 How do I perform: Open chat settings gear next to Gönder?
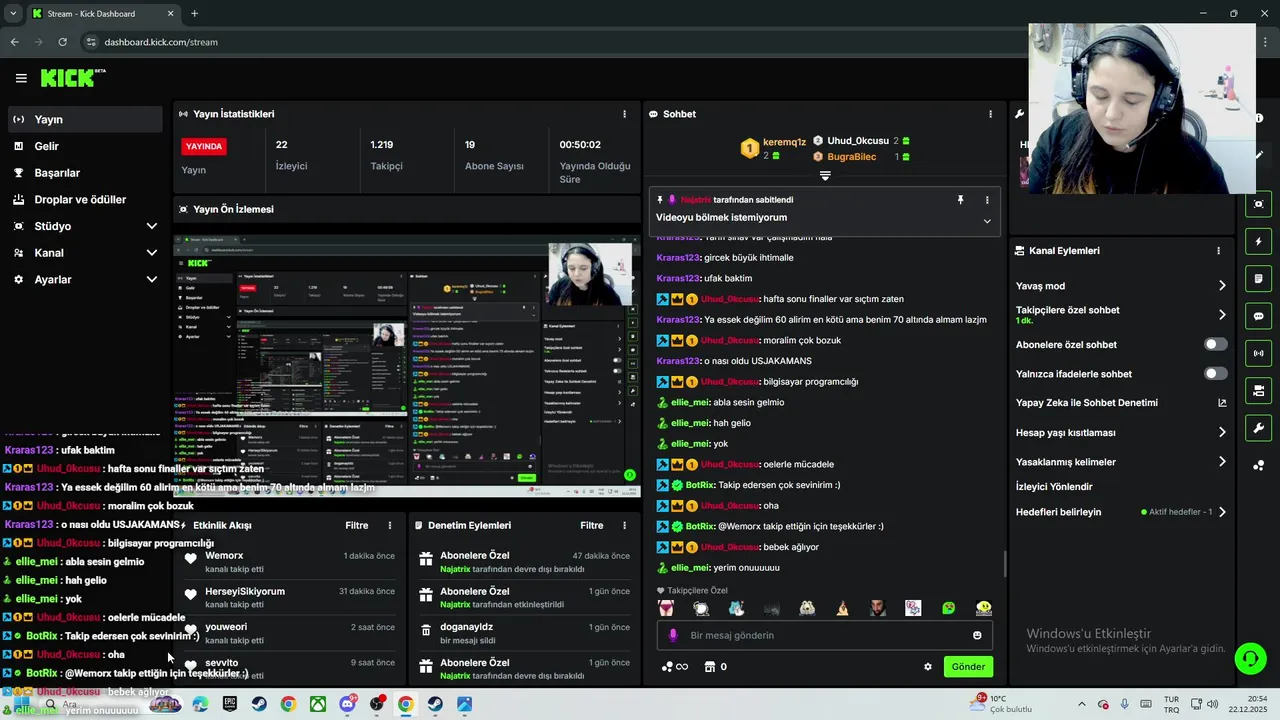pyautogui.click(x=928, y=667)
